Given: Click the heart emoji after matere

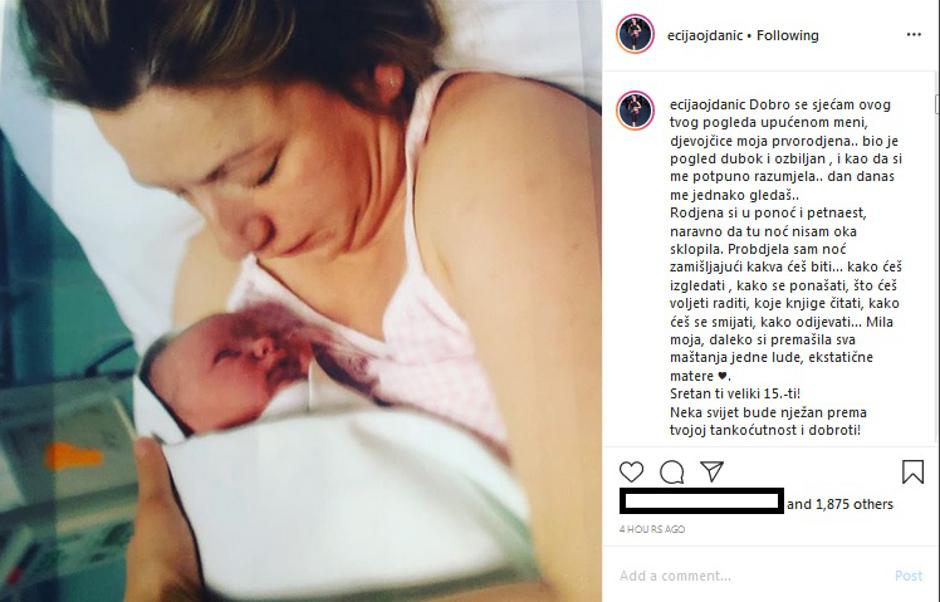Looking at the screenshot, I should coord(722,376).
